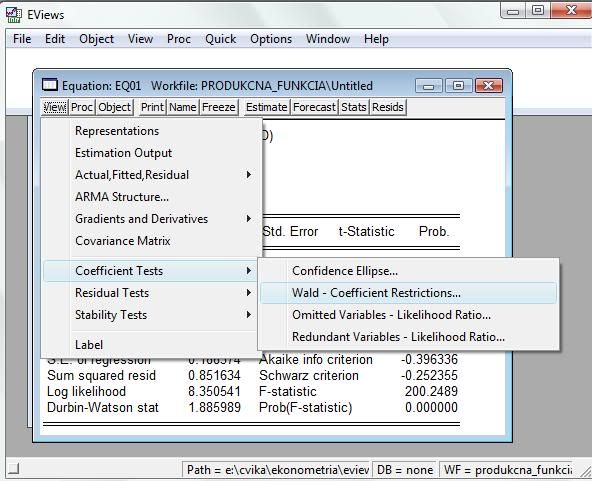Viewport: 592px width, 481px height.
Task: Expand Gradients and Derivatives submenu
Action: tap(152, 219)
